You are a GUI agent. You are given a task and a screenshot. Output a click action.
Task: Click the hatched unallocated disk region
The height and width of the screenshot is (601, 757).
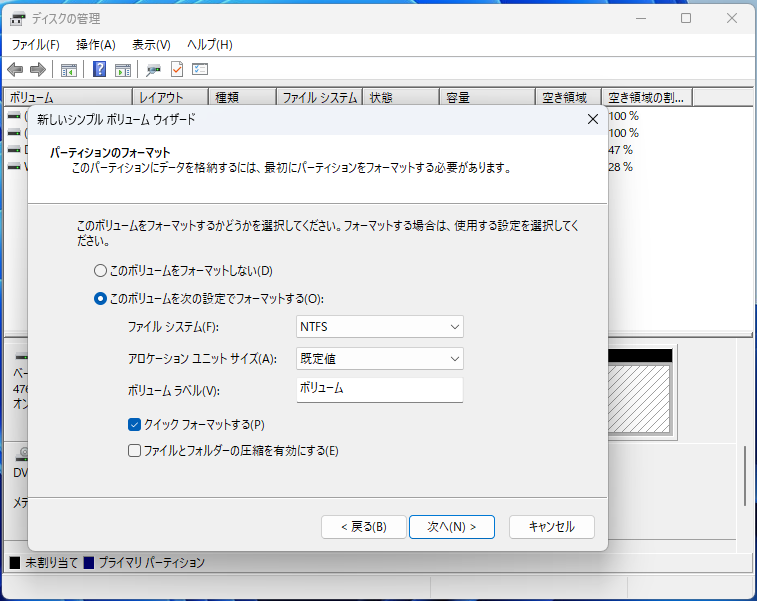tap(639, 399)
